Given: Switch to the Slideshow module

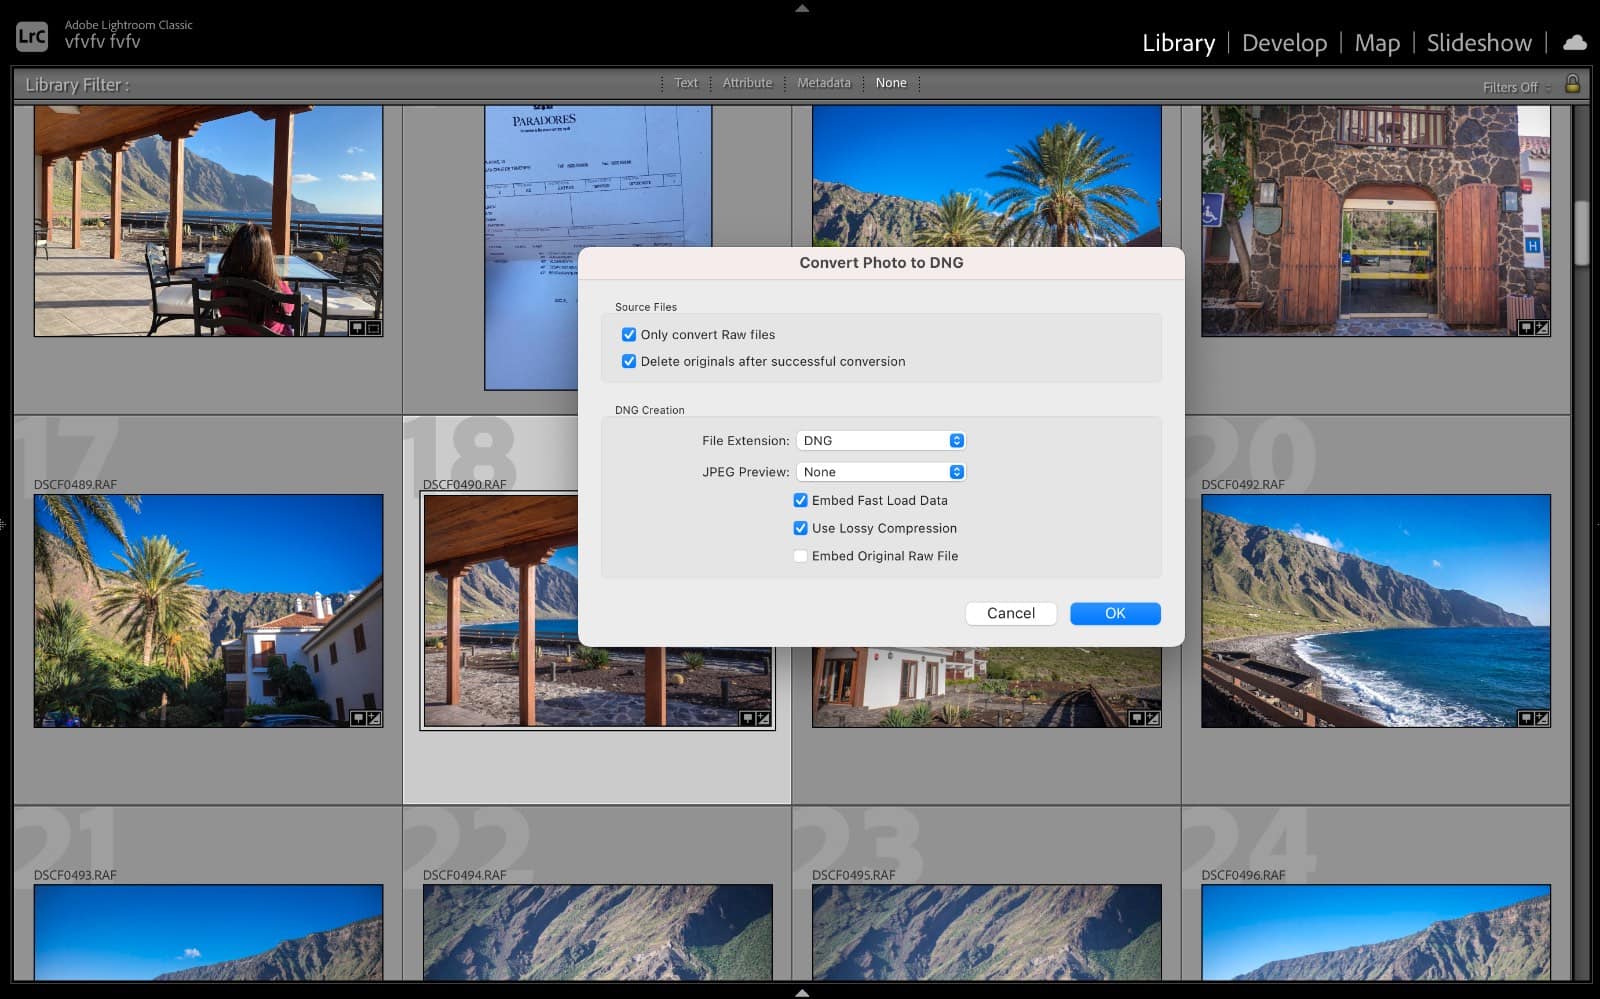Looking at the screenshot, I should pyautogui.click(x=1479, y=43).
